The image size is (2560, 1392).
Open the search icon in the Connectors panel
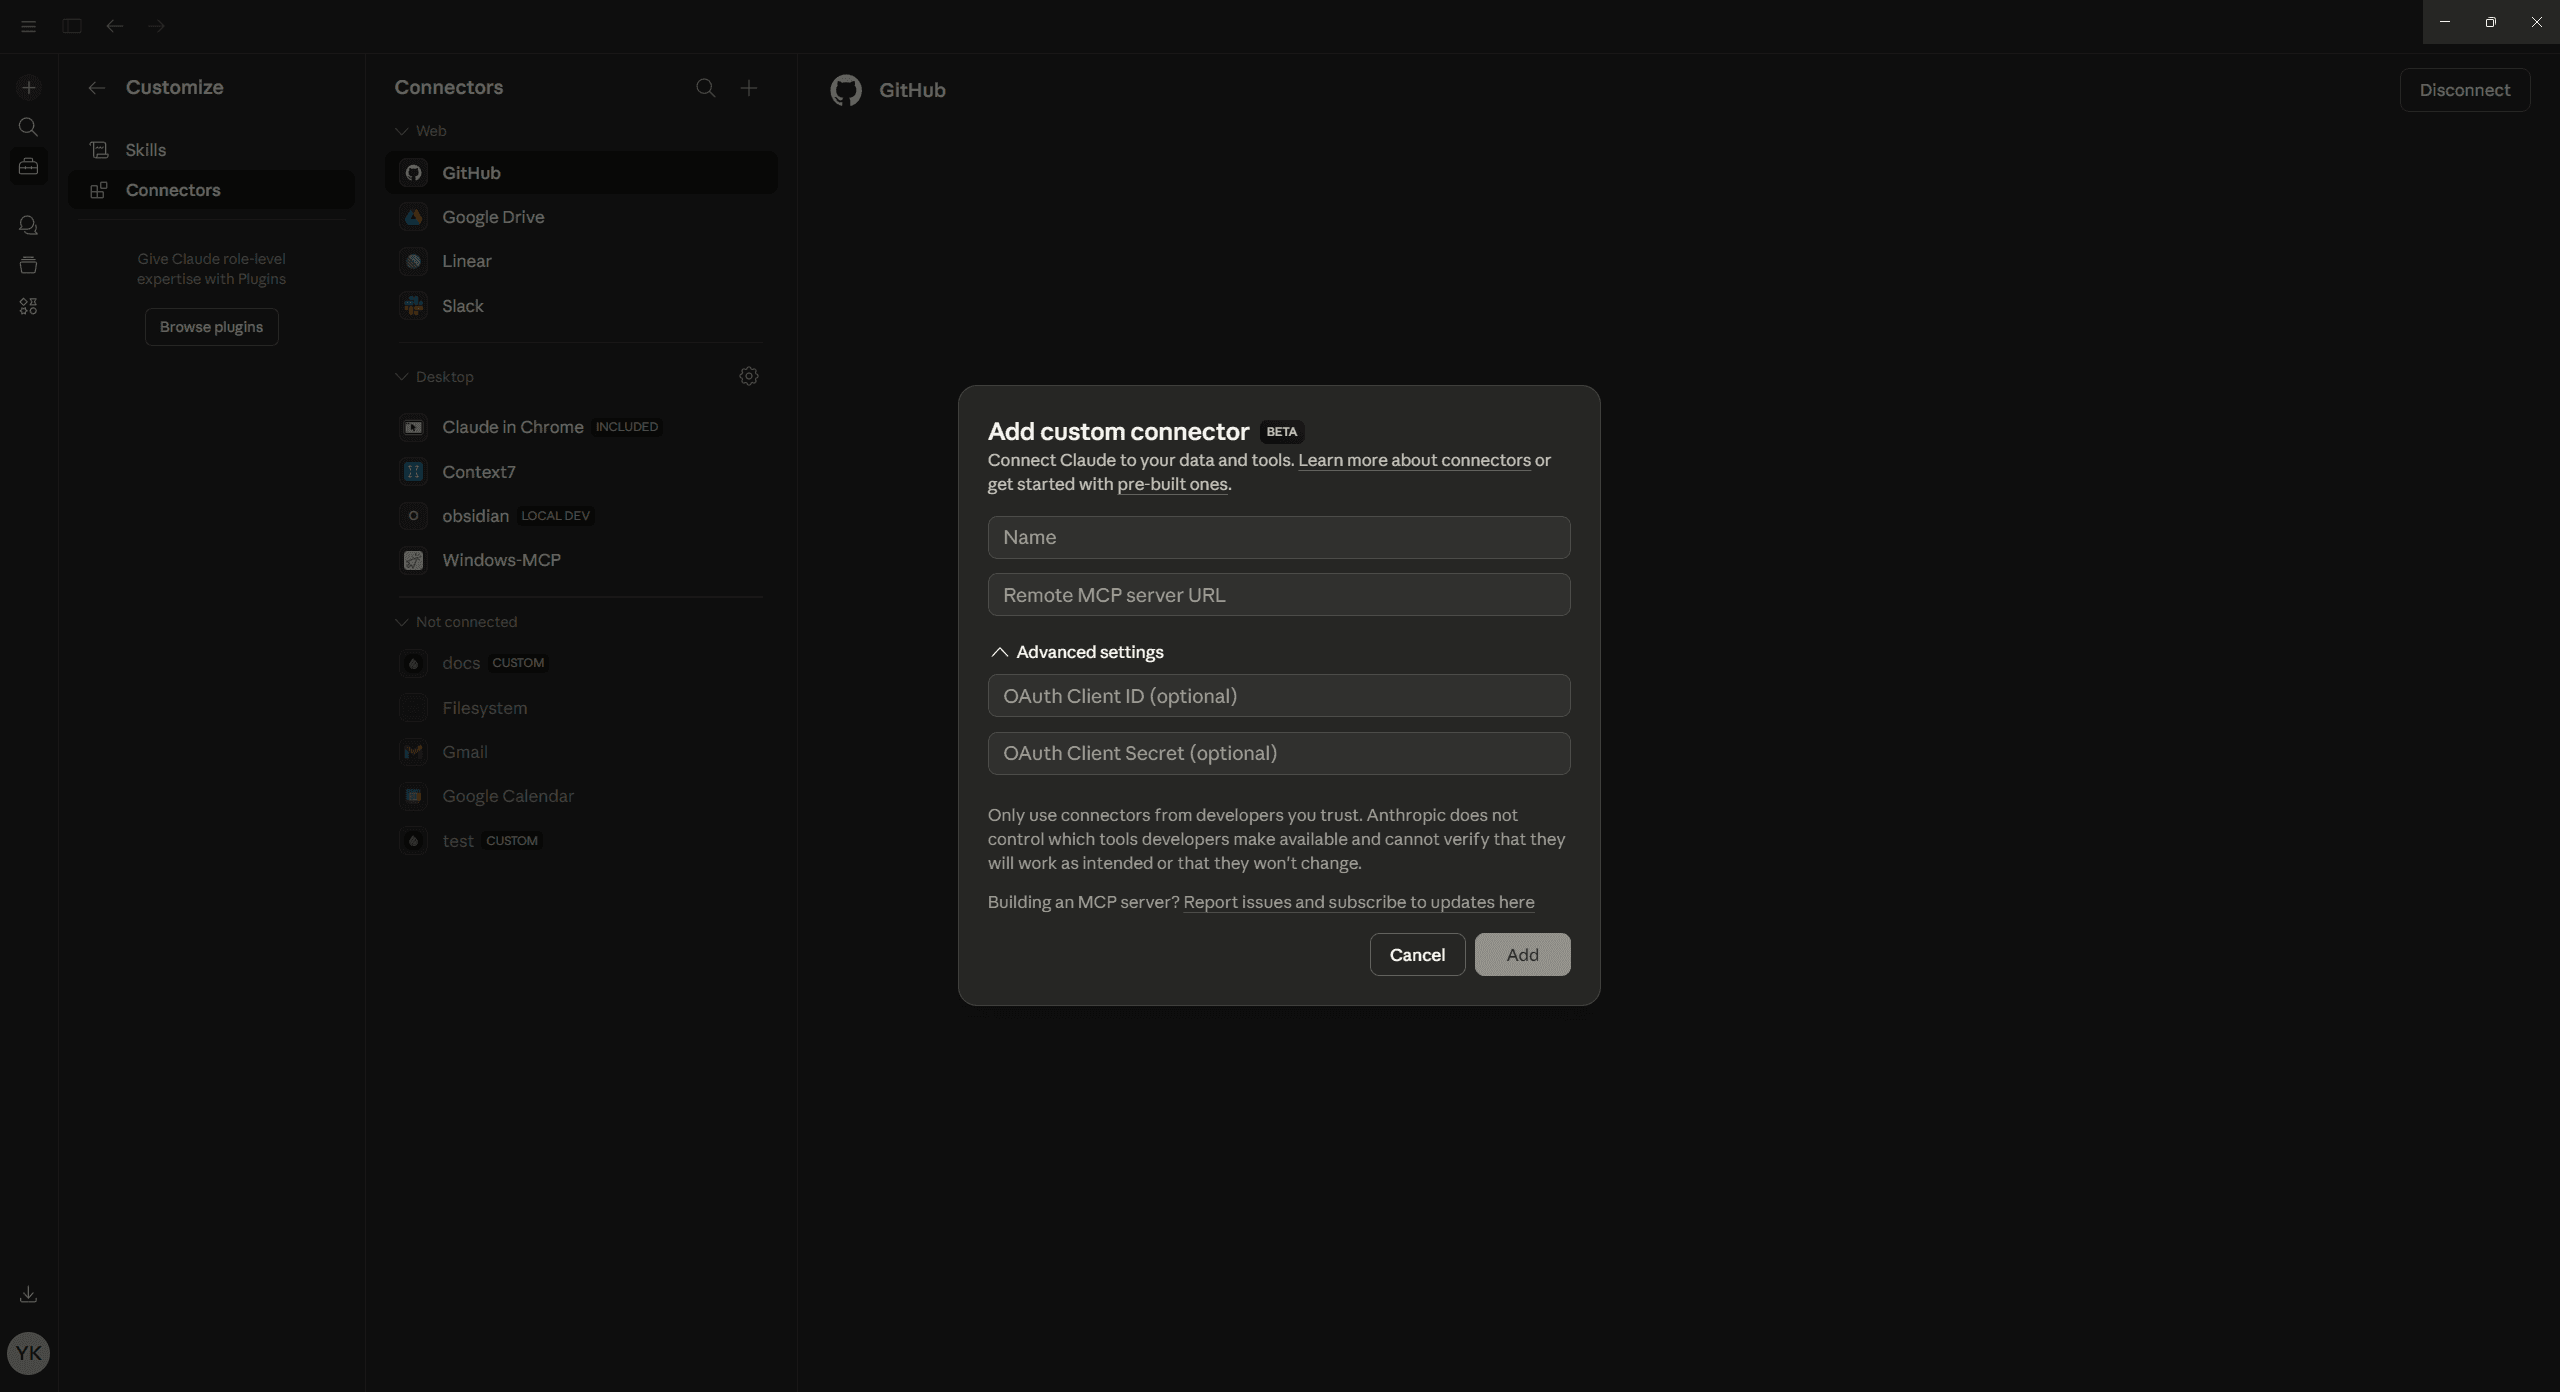click(706, 88)
